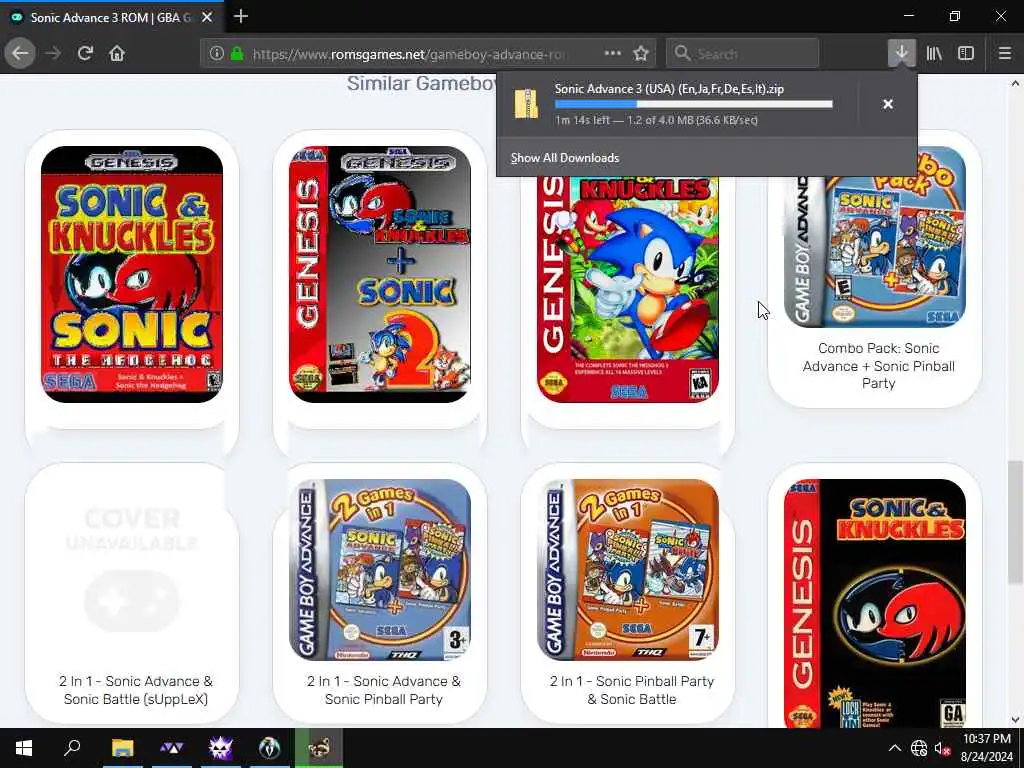Open the blue 2 Games in 1 cover

pyautogui.click(x=380, y=570)
